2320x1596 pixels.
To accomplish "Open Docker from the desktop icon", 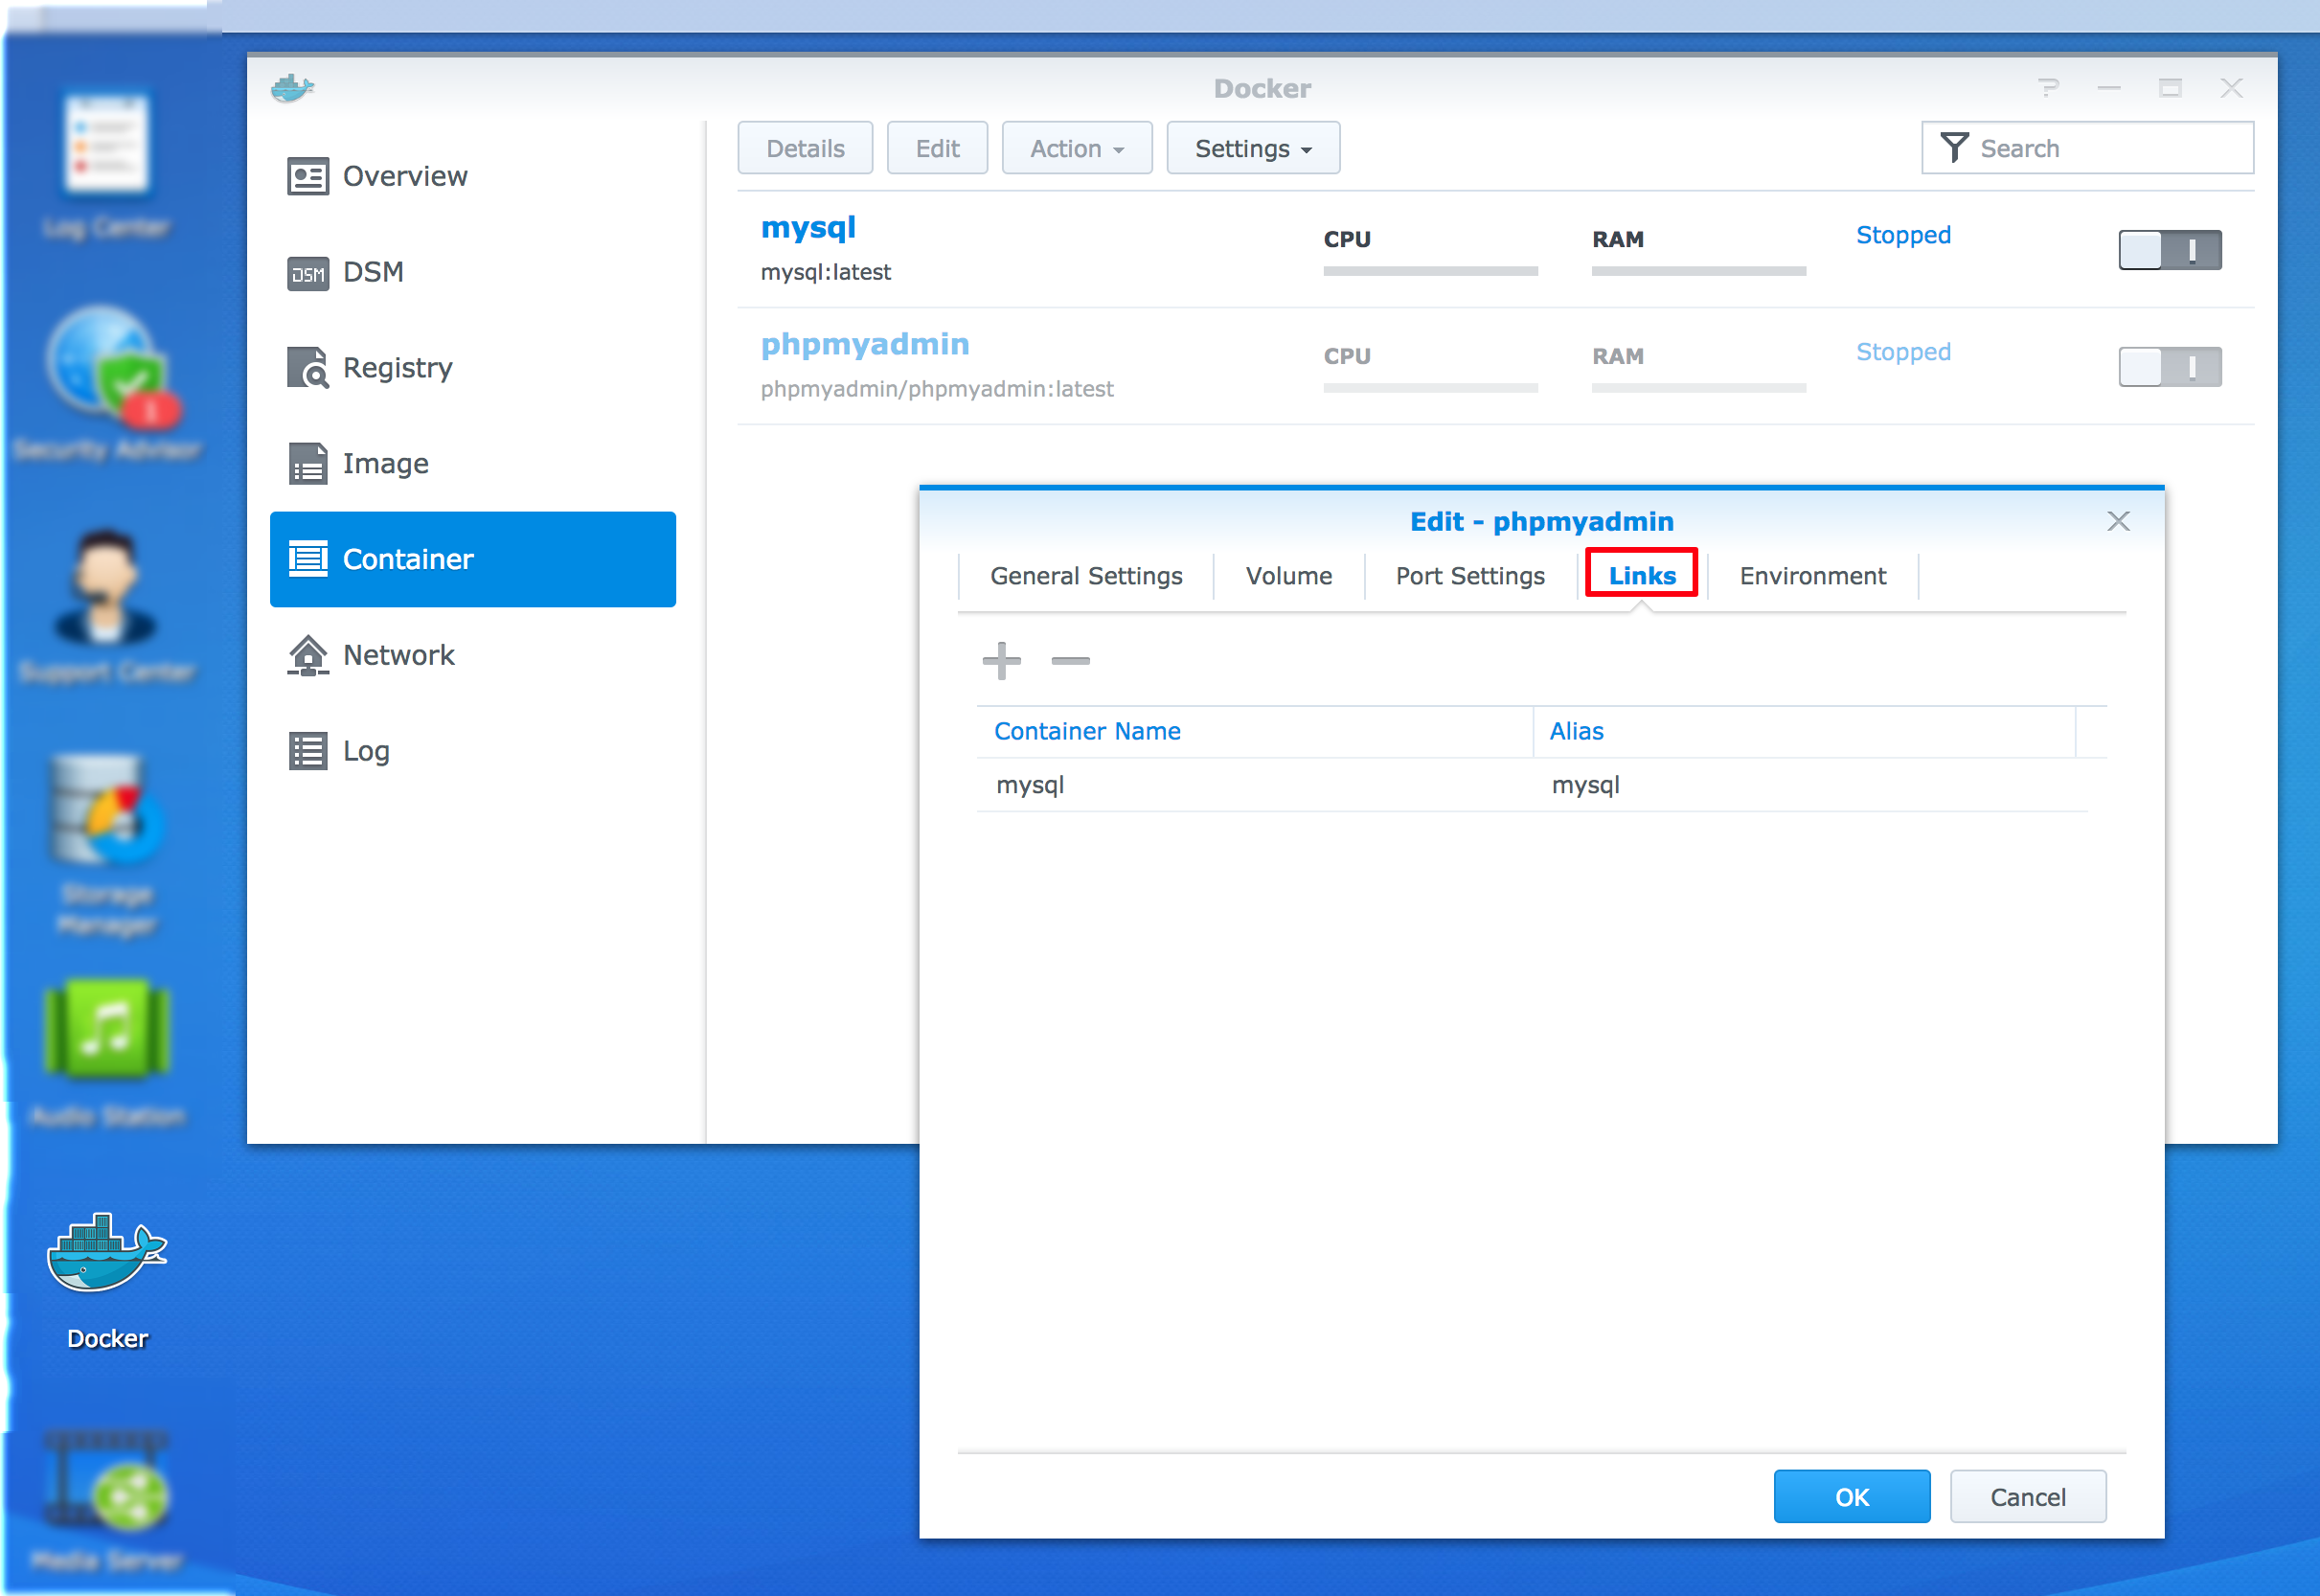I will coord(107,1282).
